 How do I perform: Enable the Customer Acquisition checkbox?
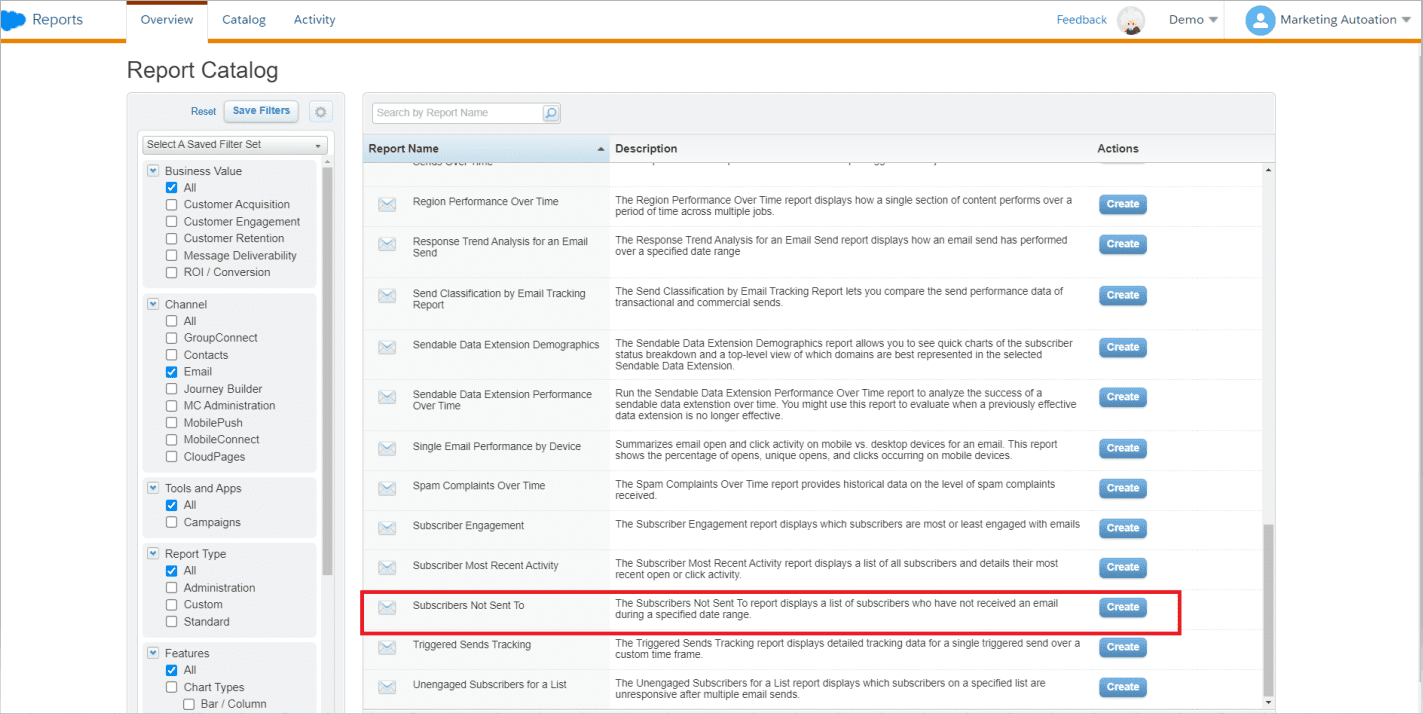[x=172, y=205]
